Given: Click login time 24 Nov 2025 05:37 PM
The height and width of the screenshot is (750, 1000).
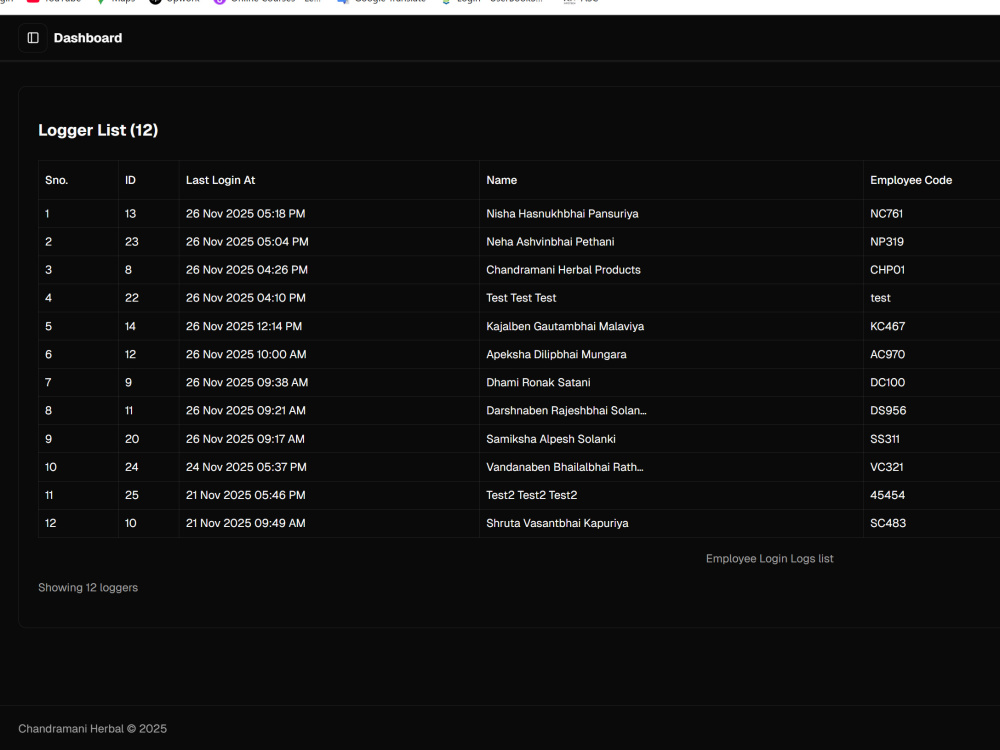Looking at the screenshot, I should pos(246,467).
